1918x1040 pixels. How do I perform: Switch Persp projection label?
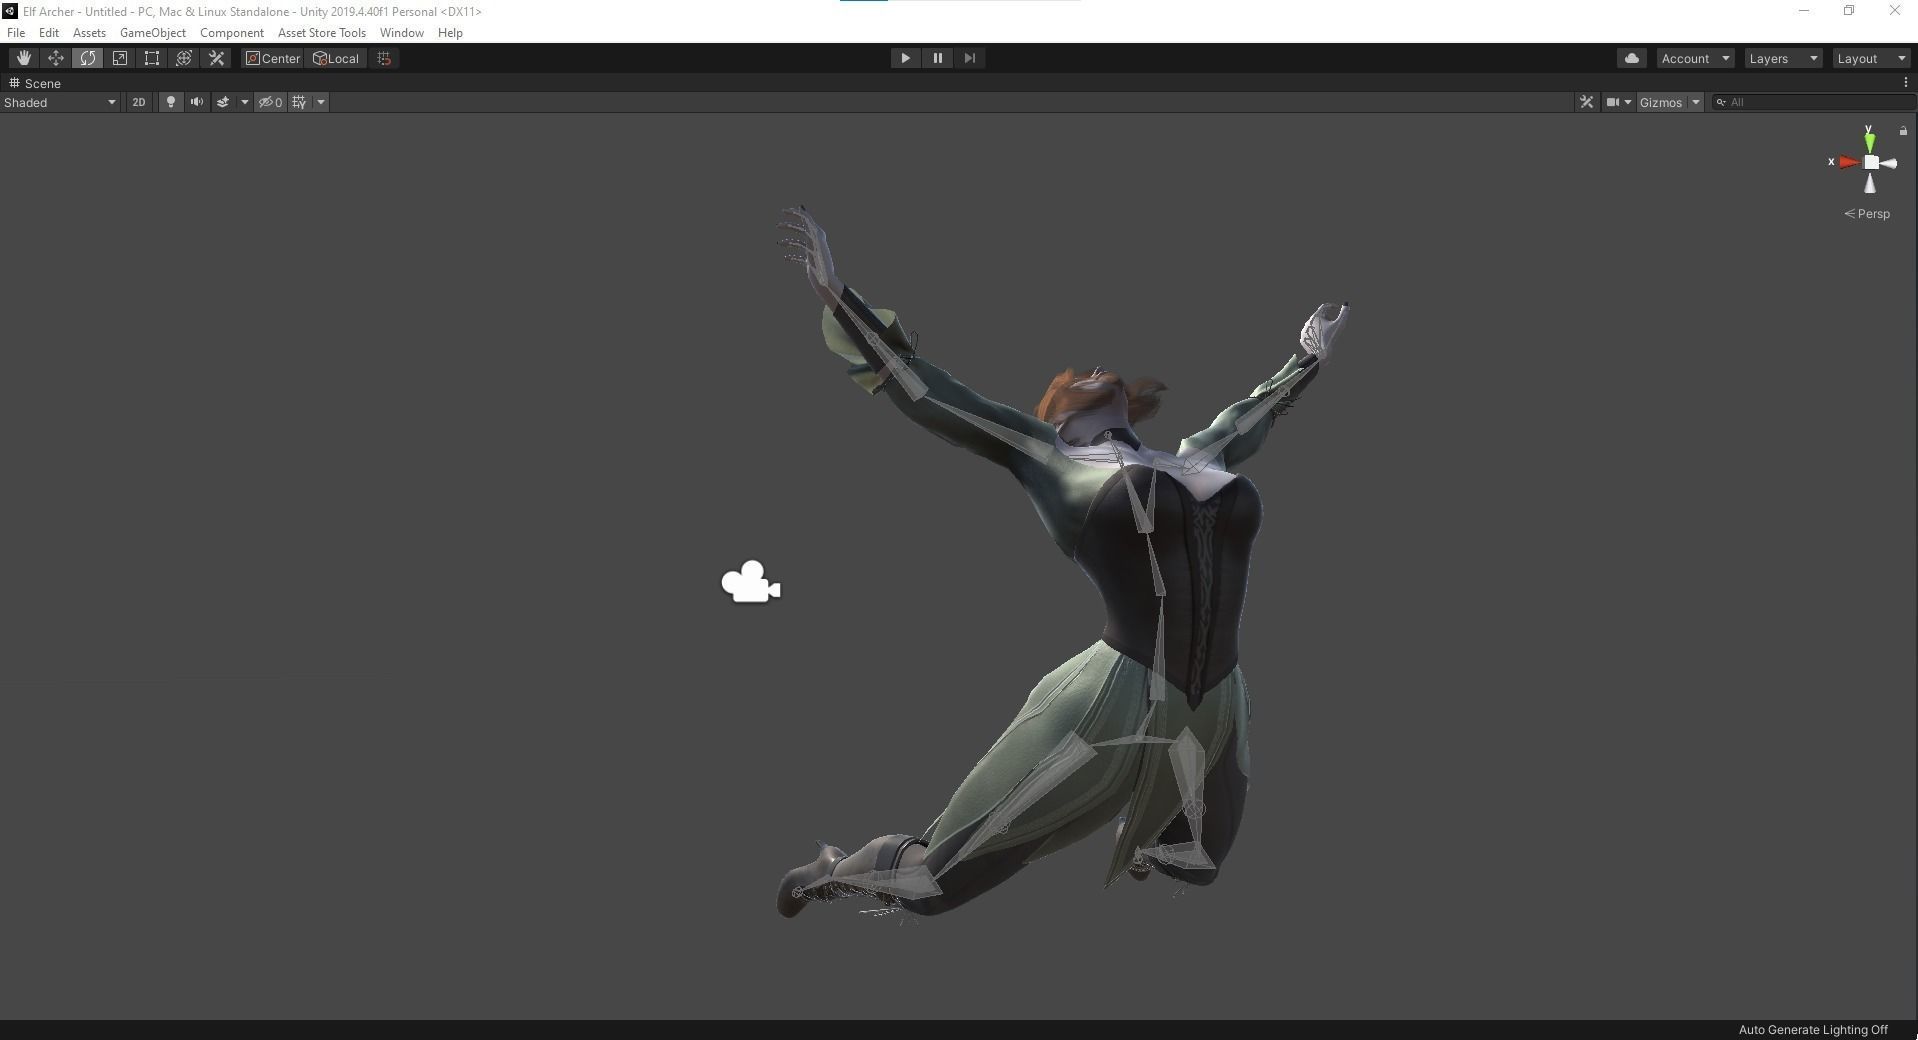pyautogui.click(x=1867, y=214)
